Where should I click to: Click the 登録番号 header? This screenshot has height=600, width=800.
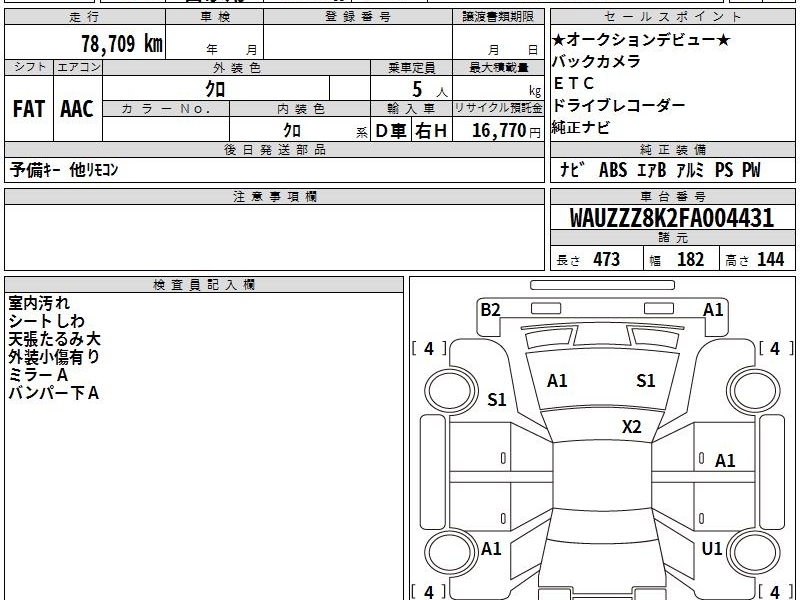(x=358, y=17)
